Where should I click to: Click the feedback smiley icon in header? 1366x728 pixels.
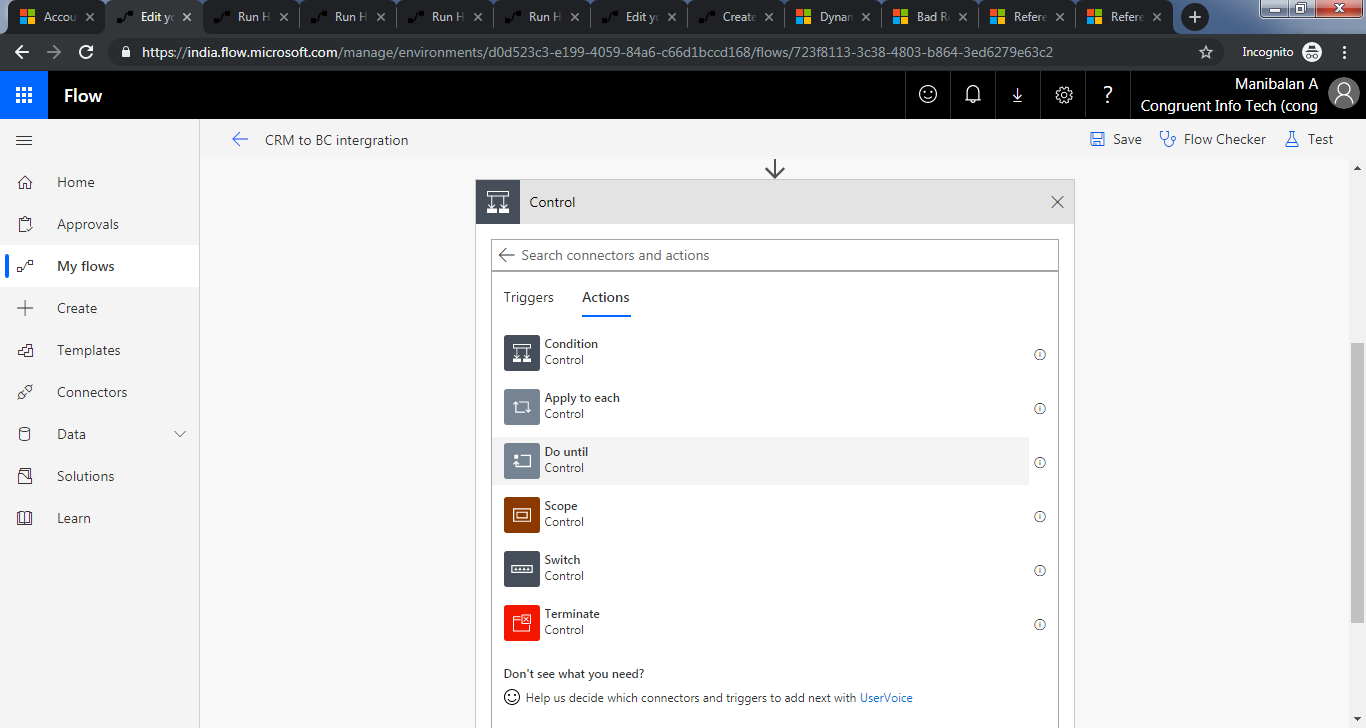click(928, 95)
